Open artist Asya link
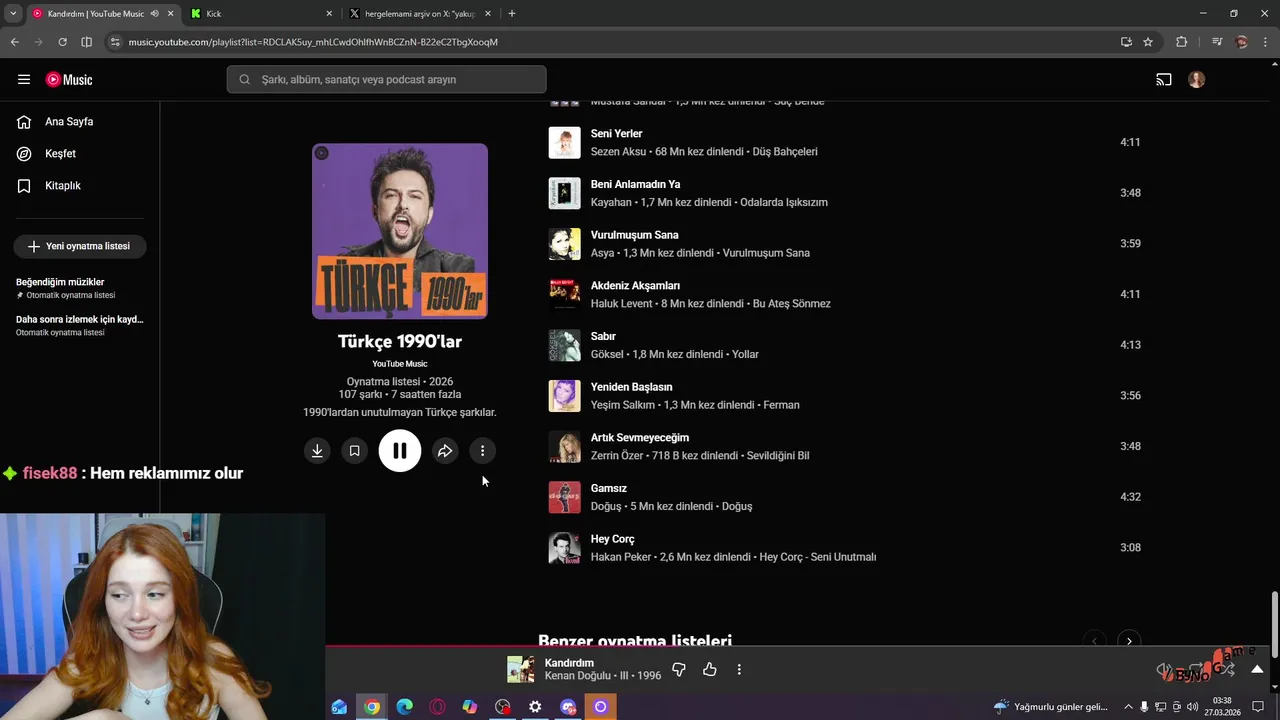Image resolution: width=1280 pixels, height=720 pixels. pos(602,253)
